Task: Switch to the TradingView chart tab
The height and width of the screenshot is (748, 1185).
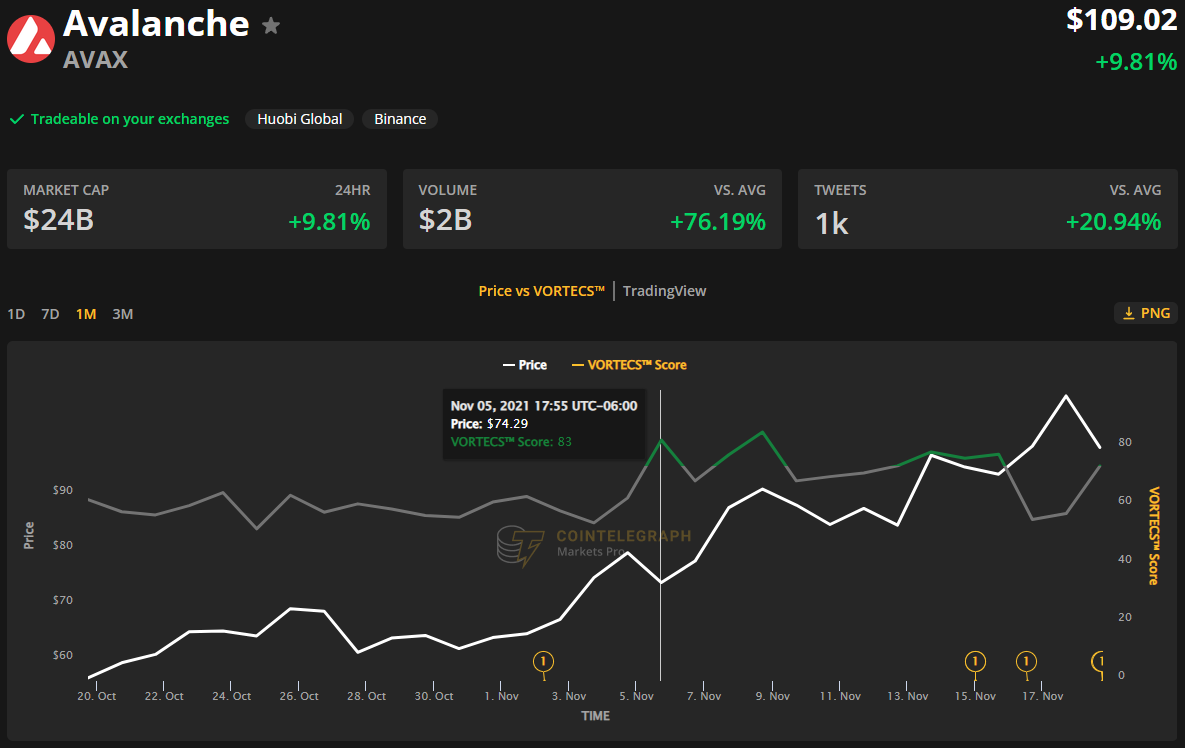Action: click(x=664, y=291)
